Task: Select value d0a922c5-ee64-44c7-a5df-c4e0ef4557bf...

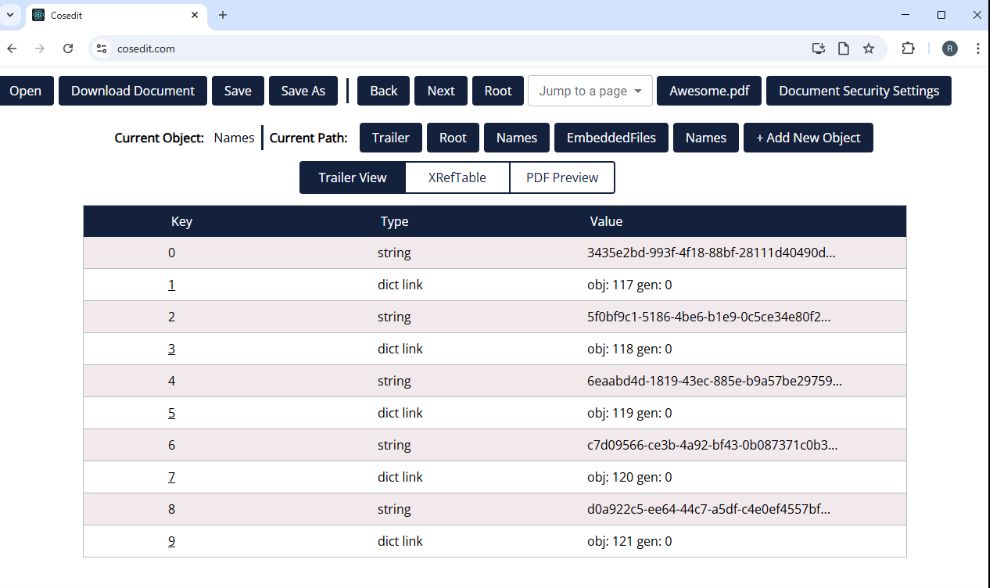Action: click(x=708, y=509)
